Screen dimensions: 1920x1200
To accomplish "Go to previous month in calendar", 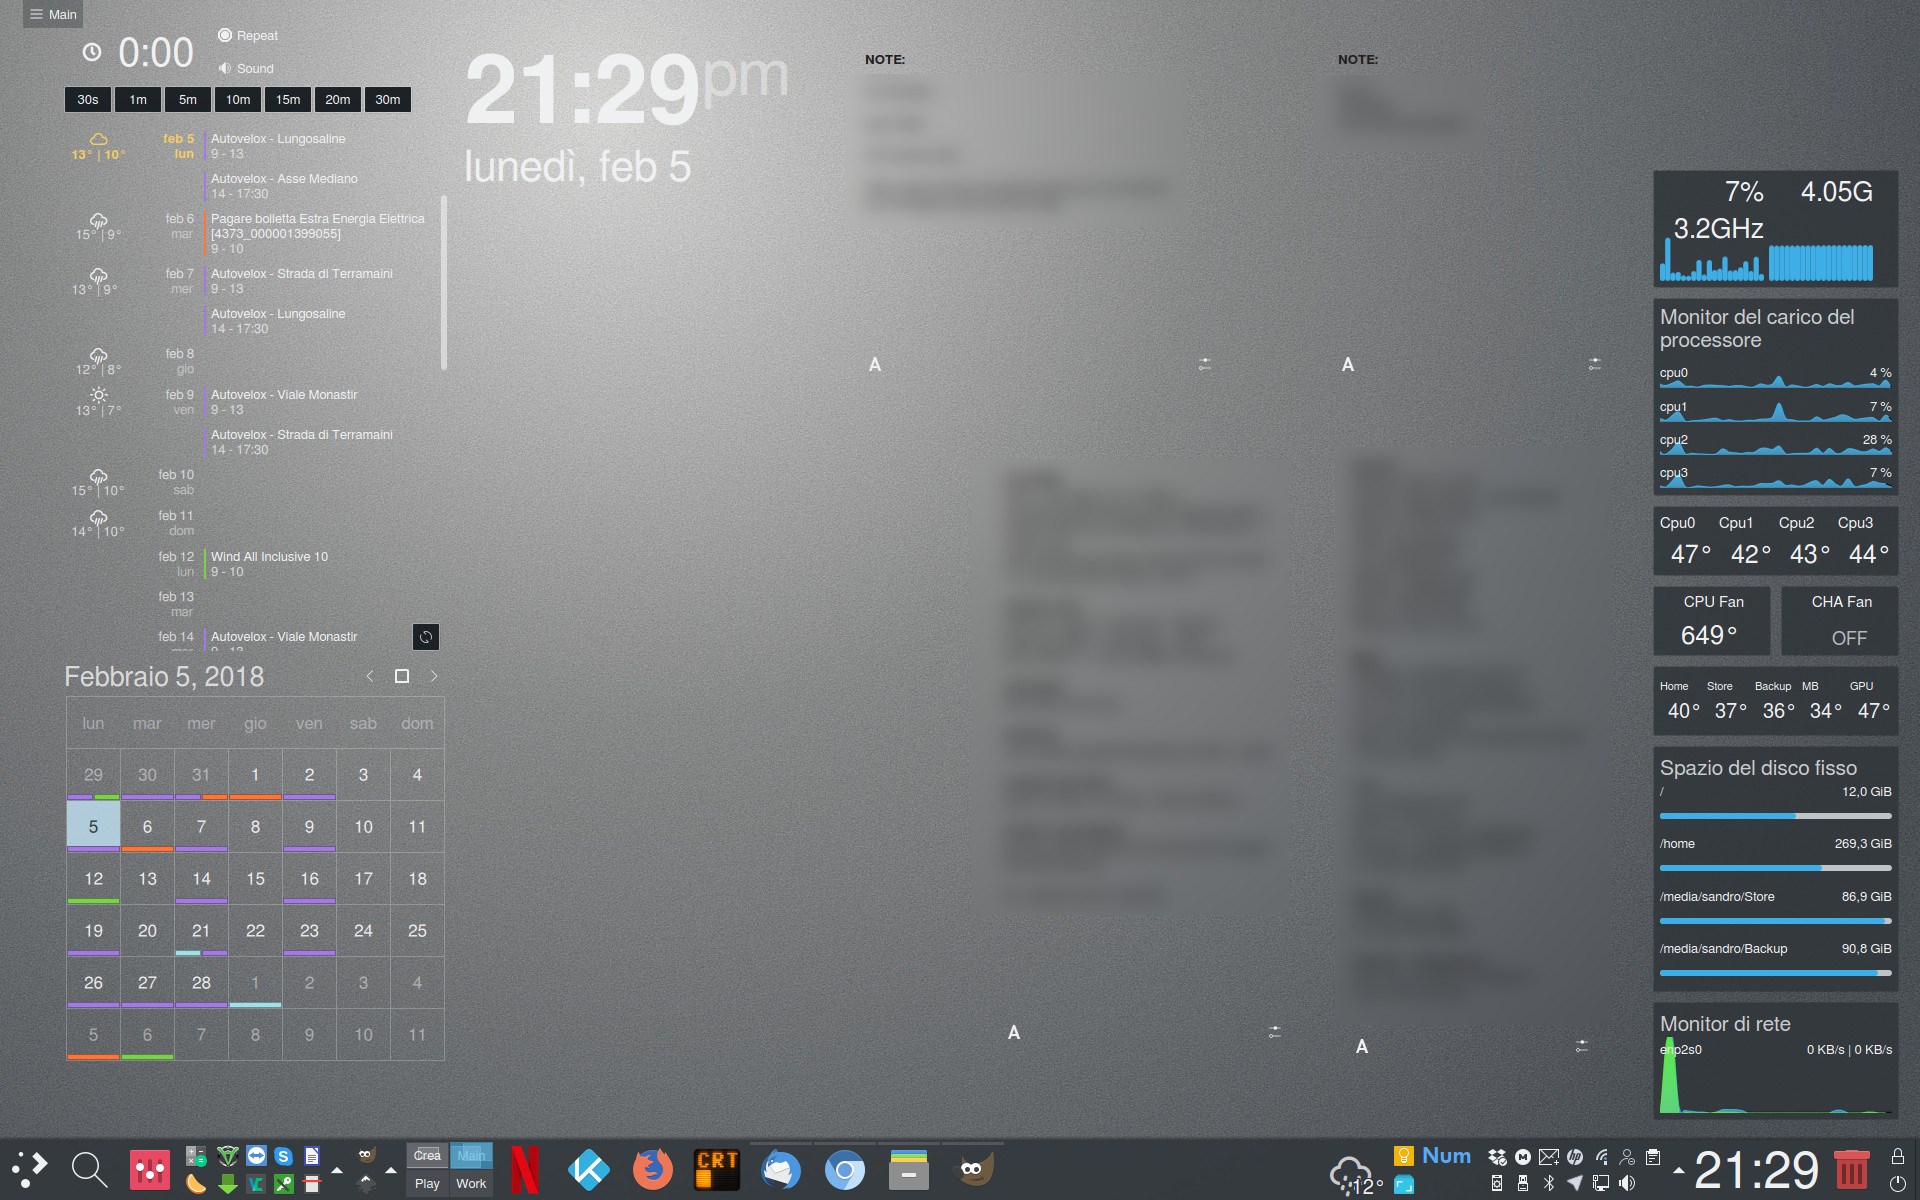I will click(x=370, y=677).
